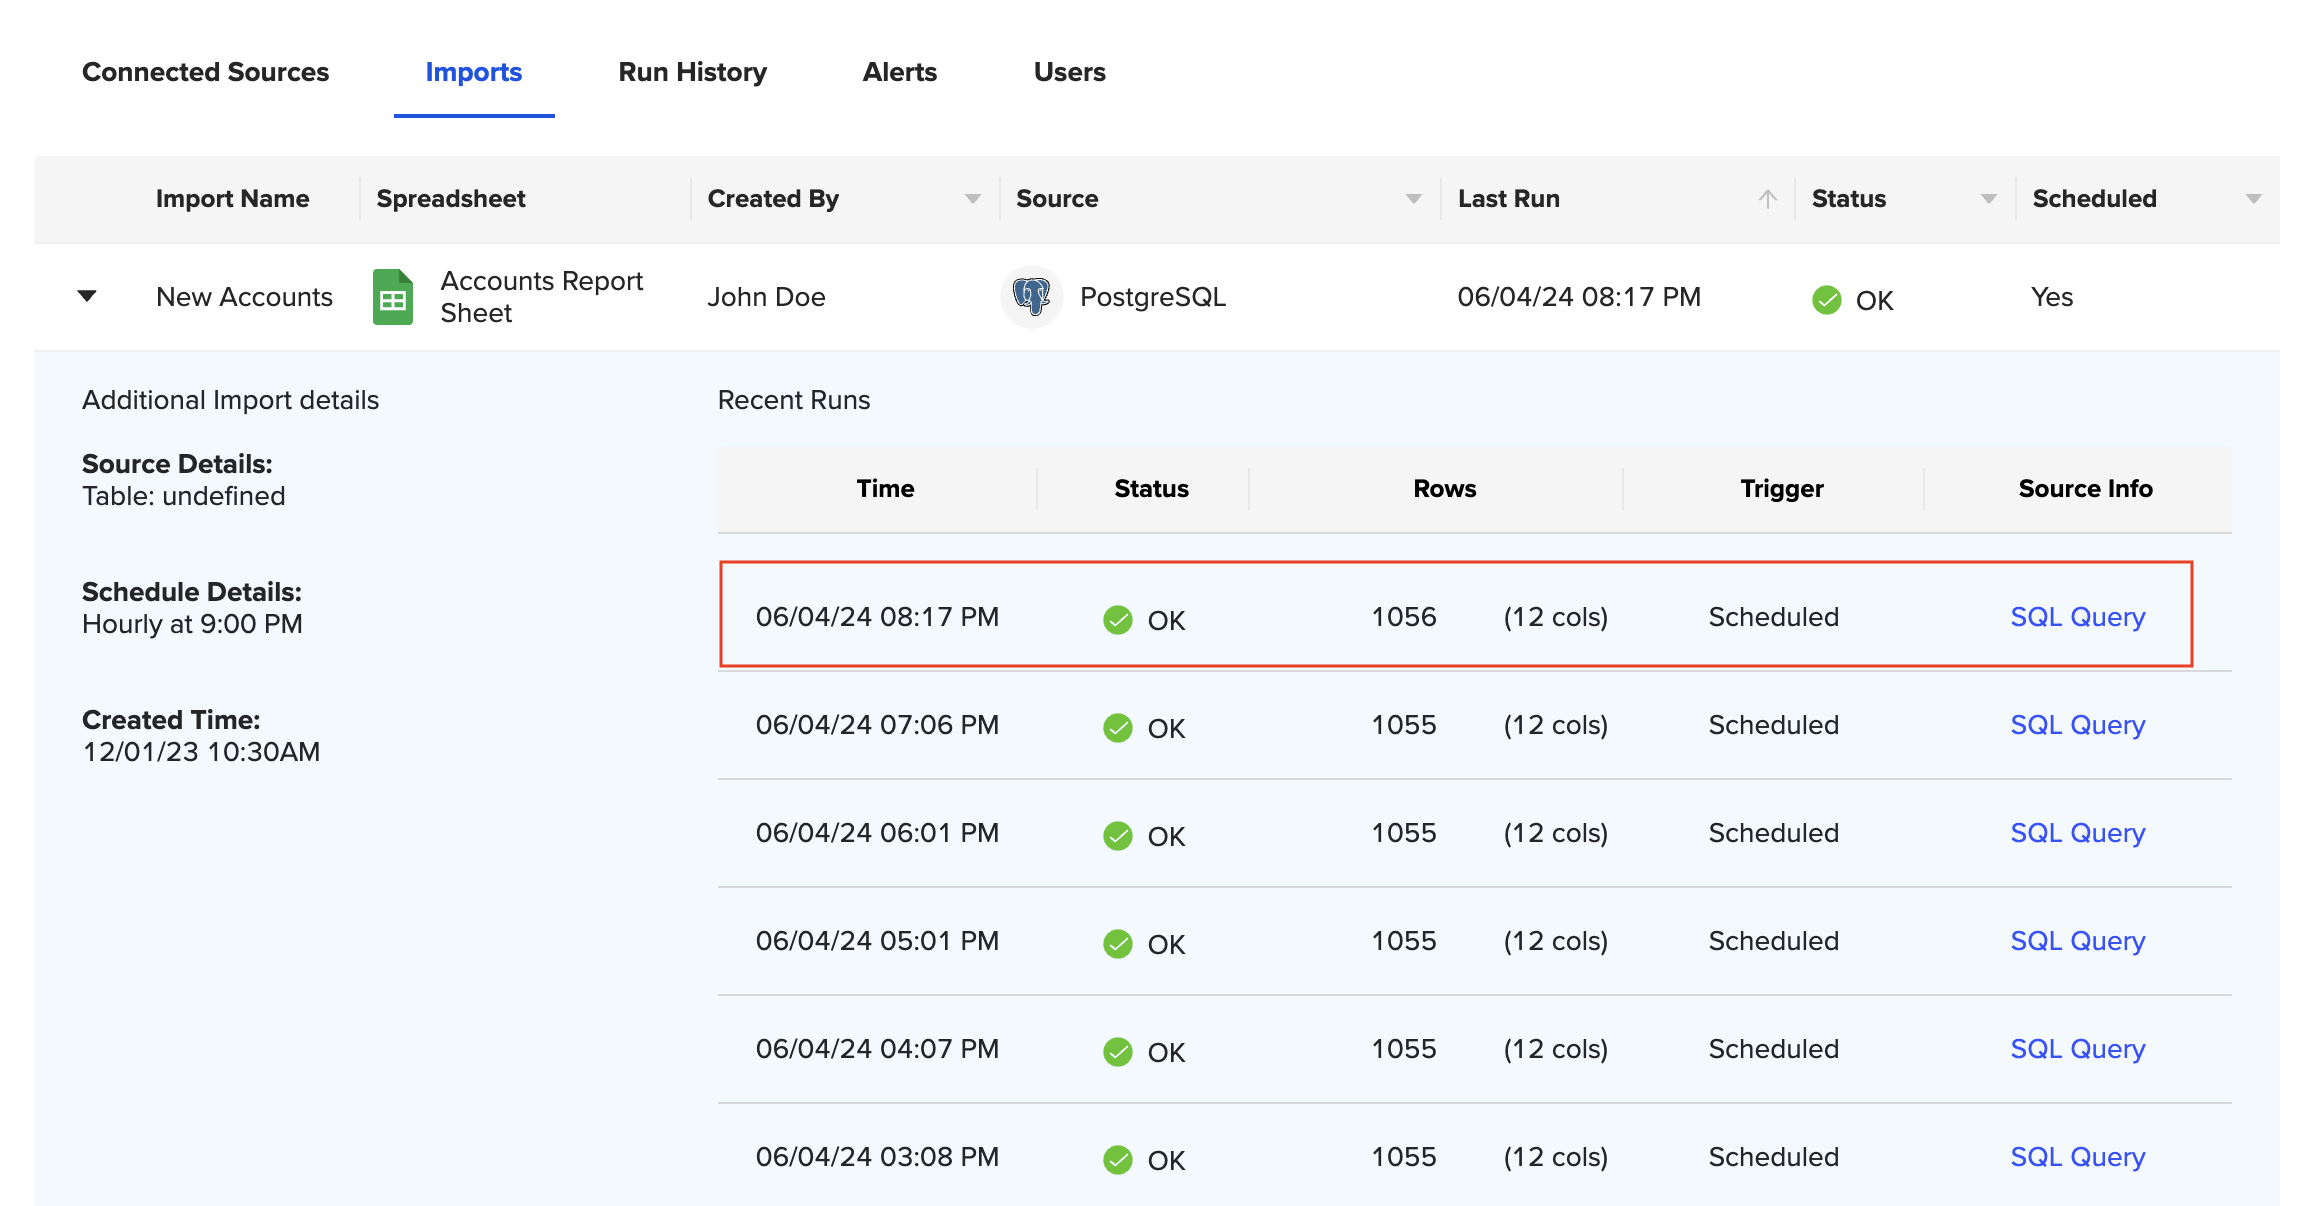Click the 06/04/24 08:17 PM last run cell
This screenshot has height=1206, width=2308.
(1579, 297)
